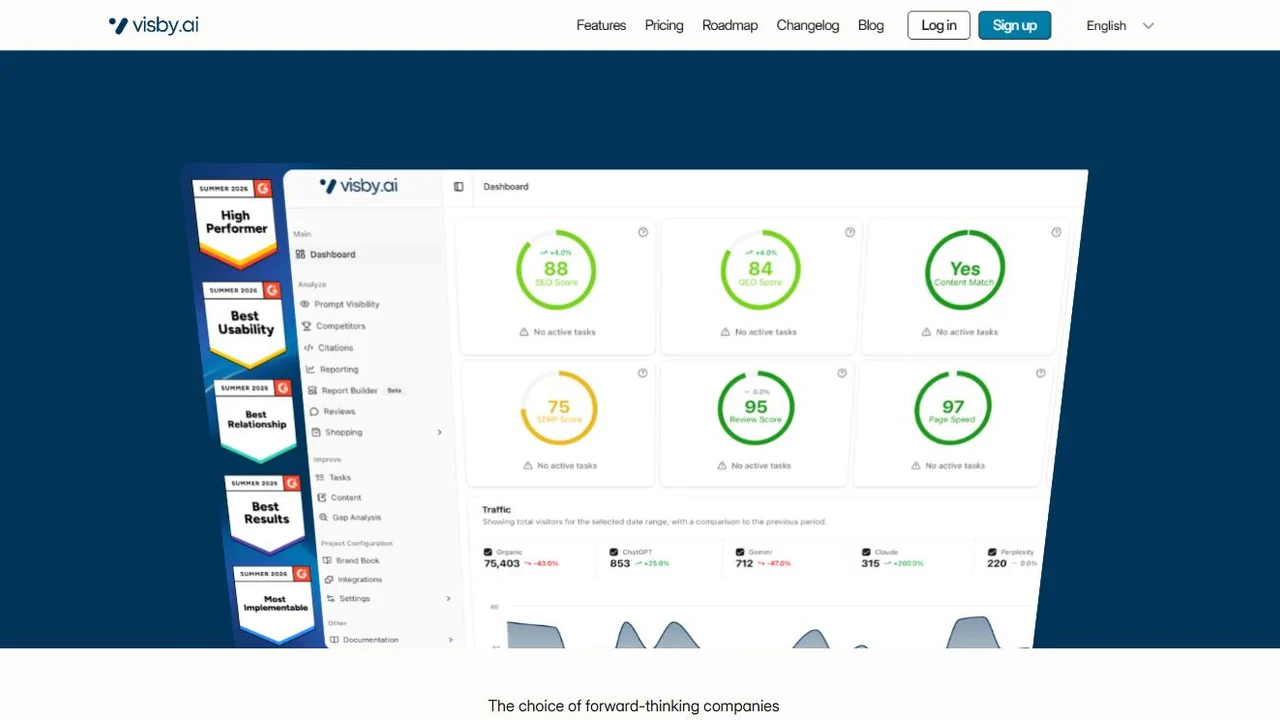Toggle the Organic traffic checkbox
This screenshot has width=1280, height=720.
point(488,552)
